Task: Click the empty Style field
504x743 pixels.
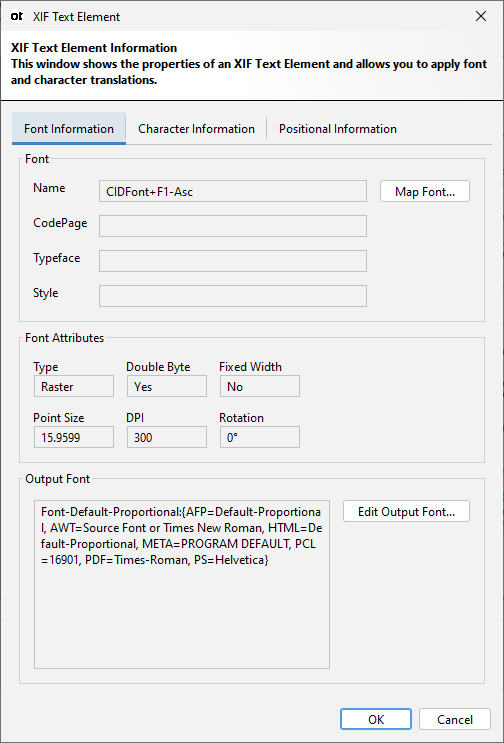Action: (233, 296)
